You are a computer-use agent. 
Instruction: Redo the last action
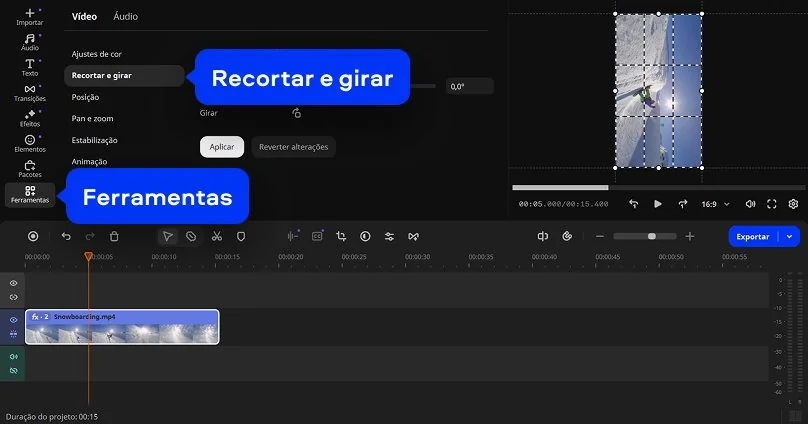tap(90, 236)
